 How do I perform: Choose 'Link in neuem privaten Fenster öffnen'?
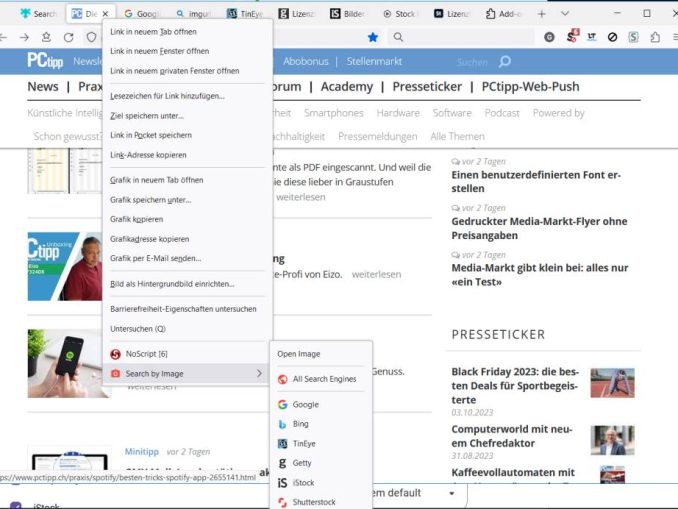[188, 70]
